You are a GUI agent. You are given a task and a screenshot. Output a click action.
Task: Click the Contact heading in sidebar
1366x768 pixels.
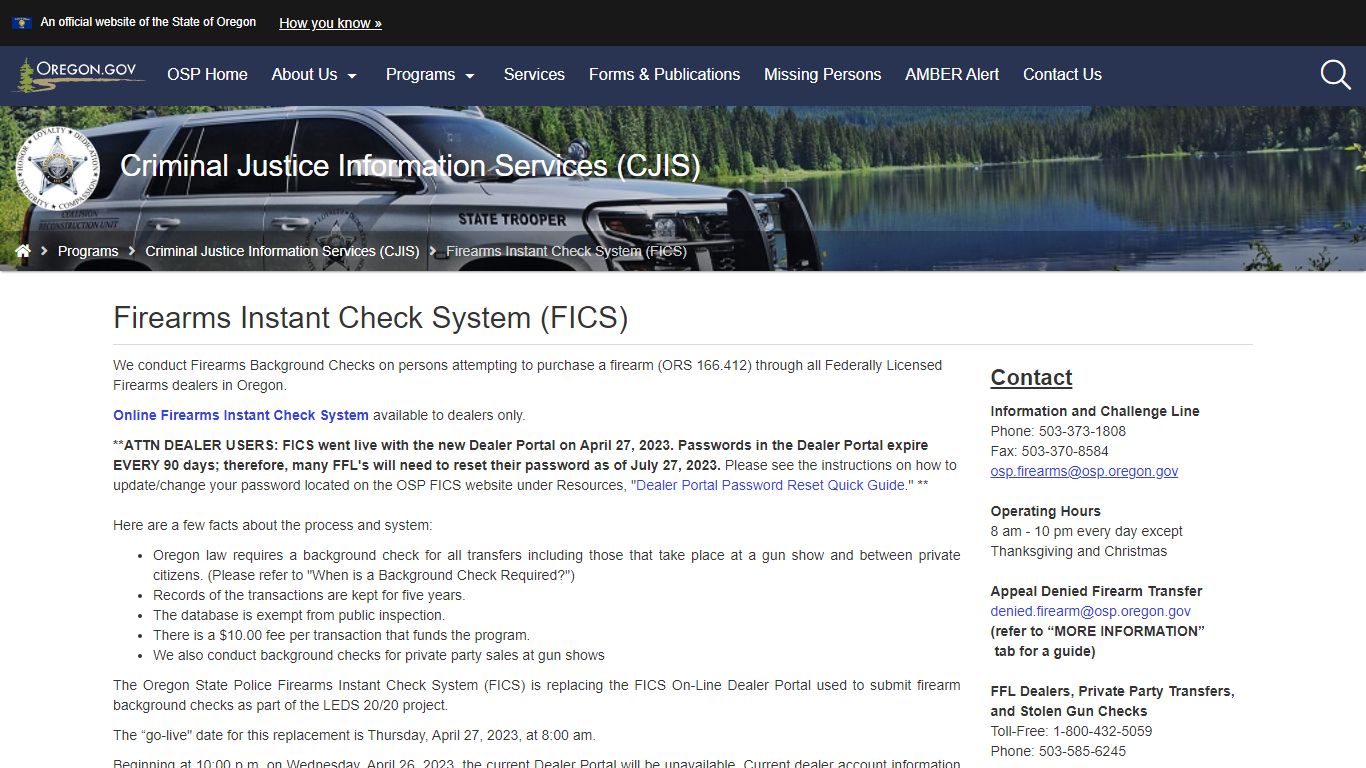coord(1031,377)
